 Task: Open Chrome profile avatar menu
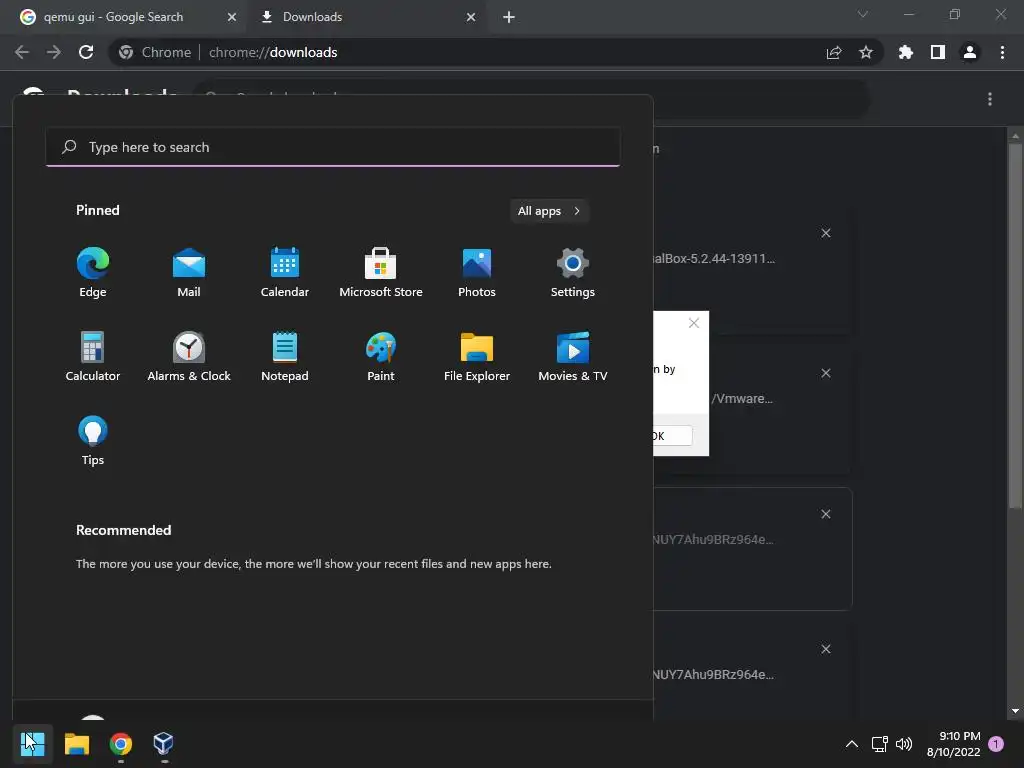click(970, 52)
